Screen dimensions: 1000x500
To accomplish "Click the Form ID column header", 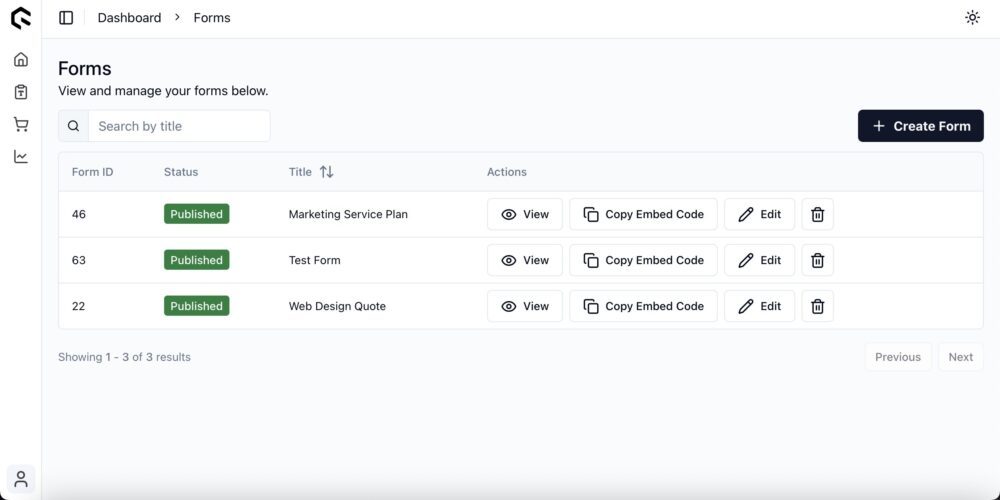I will pos(92,172).
